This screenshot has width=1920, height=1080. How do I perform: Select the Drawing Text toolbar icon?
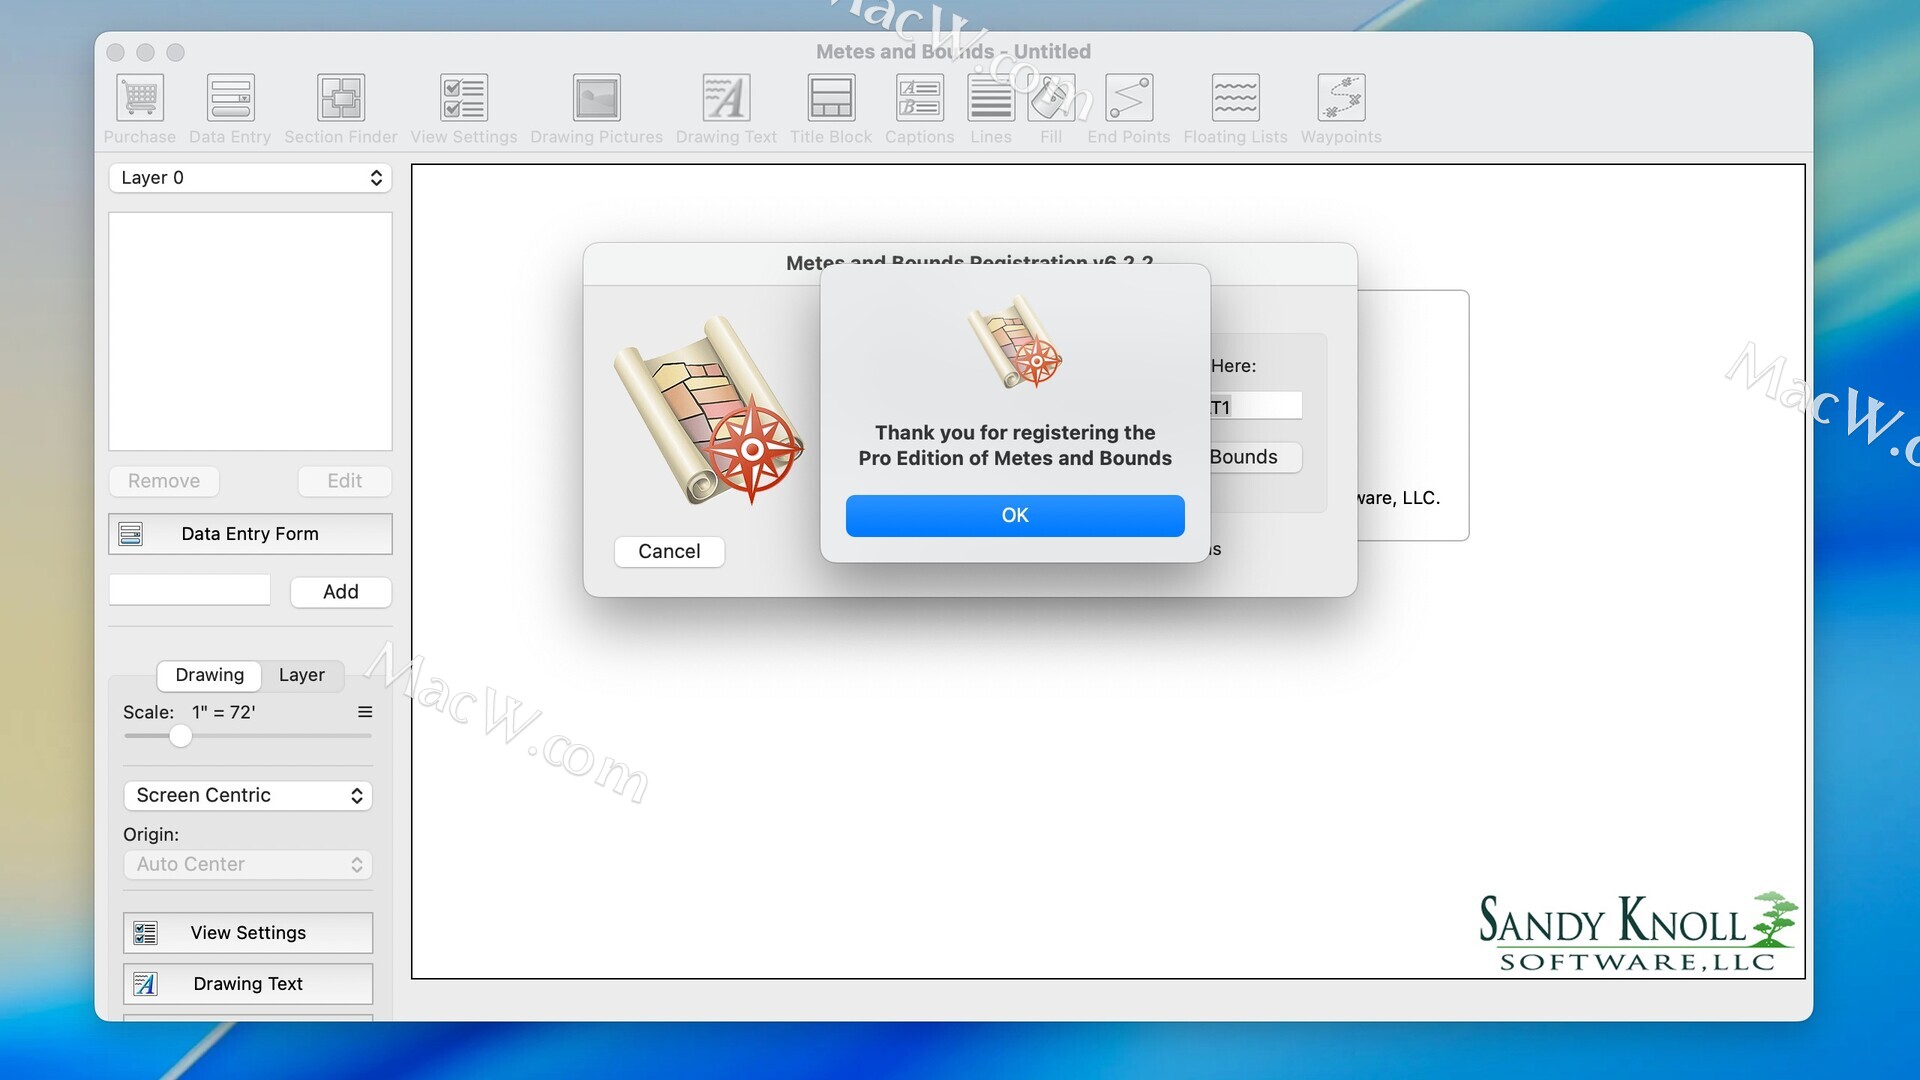pos(726,98)
